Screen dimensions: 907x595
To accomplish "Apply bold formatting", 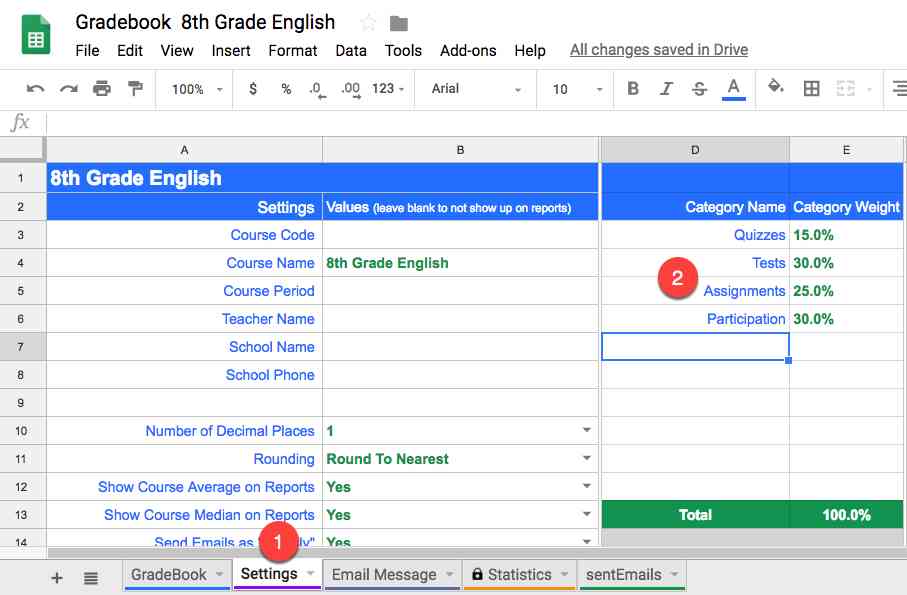I will click(x=632, y=89).
